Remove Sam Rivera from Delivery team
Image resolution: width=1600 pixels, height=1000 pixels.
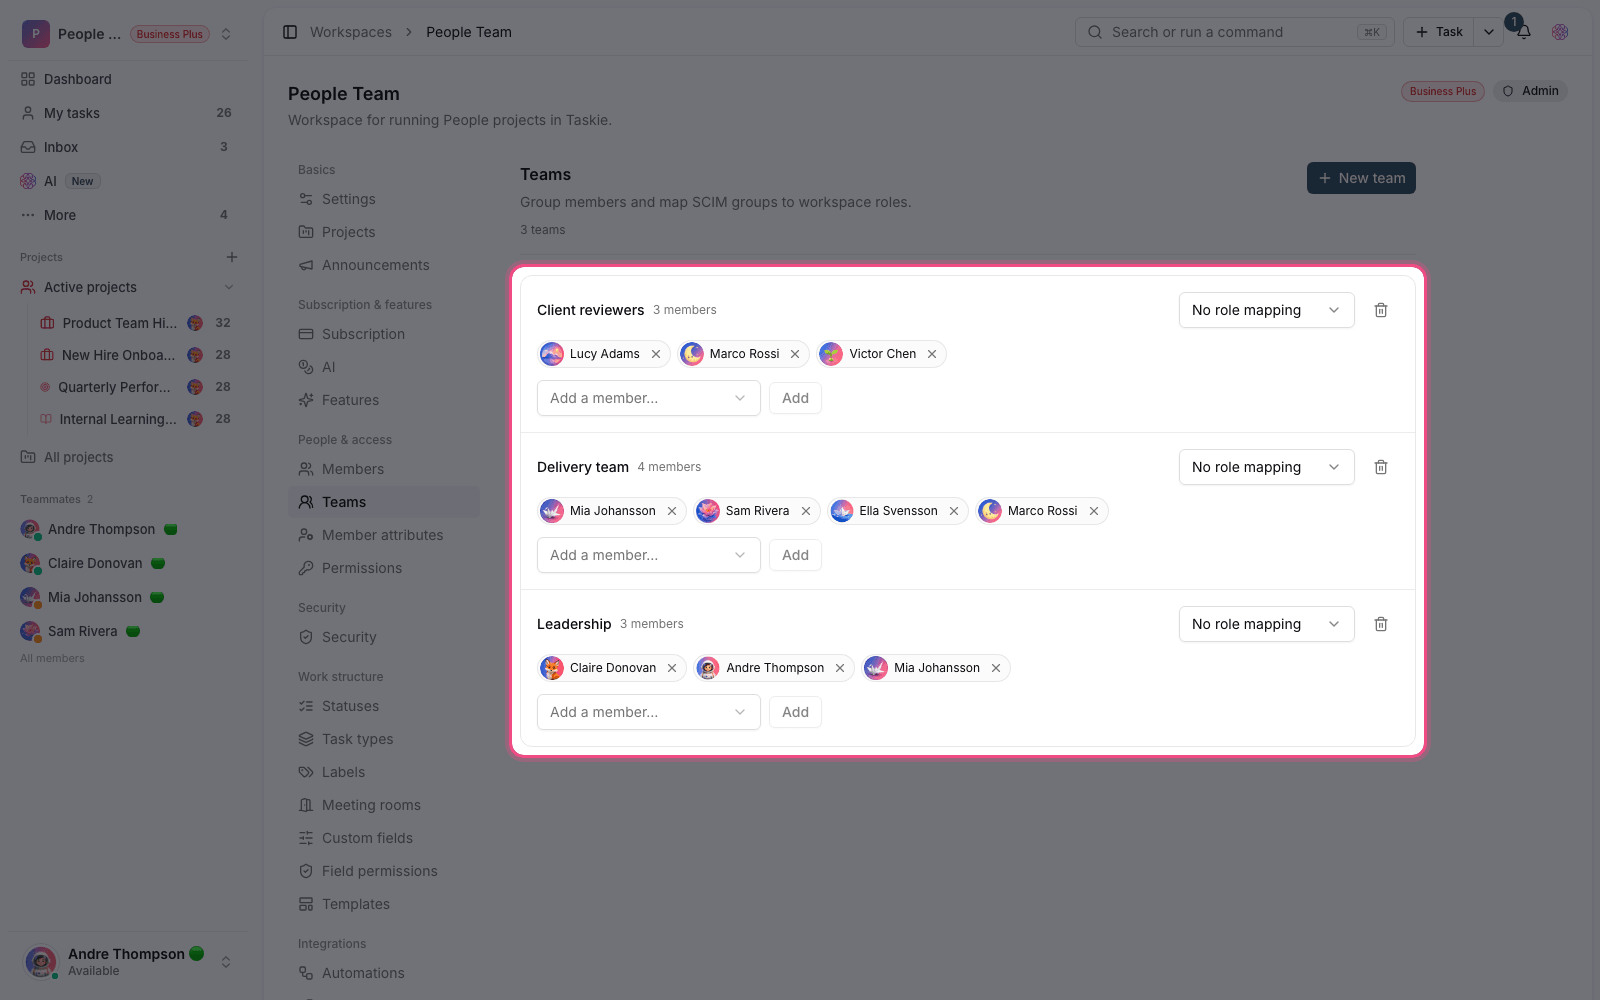click(806, 511)
